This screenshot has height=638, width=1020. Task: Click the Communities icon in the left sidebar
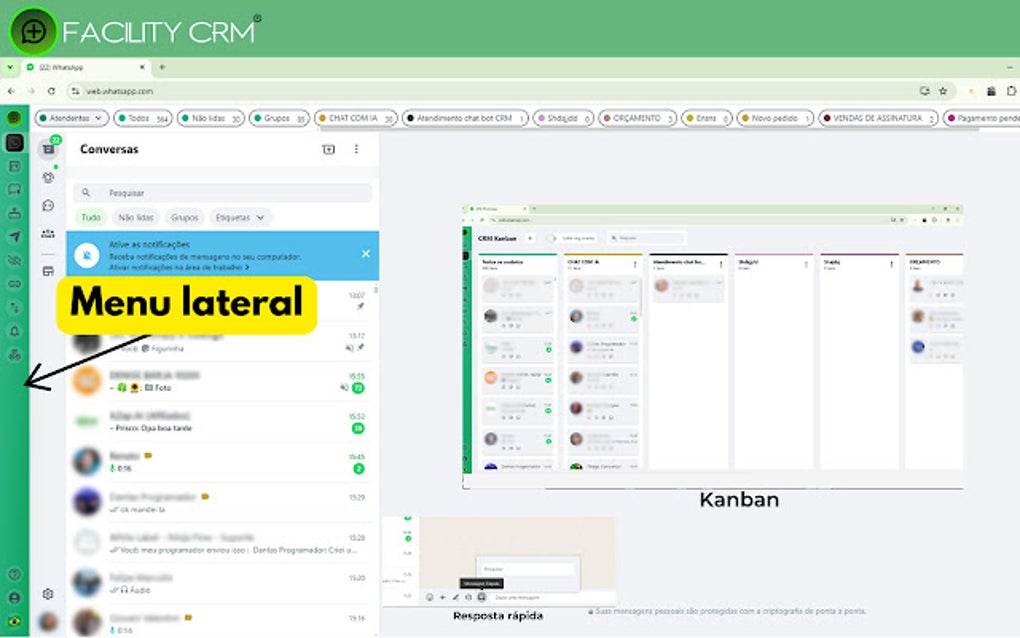coord(48,233)
